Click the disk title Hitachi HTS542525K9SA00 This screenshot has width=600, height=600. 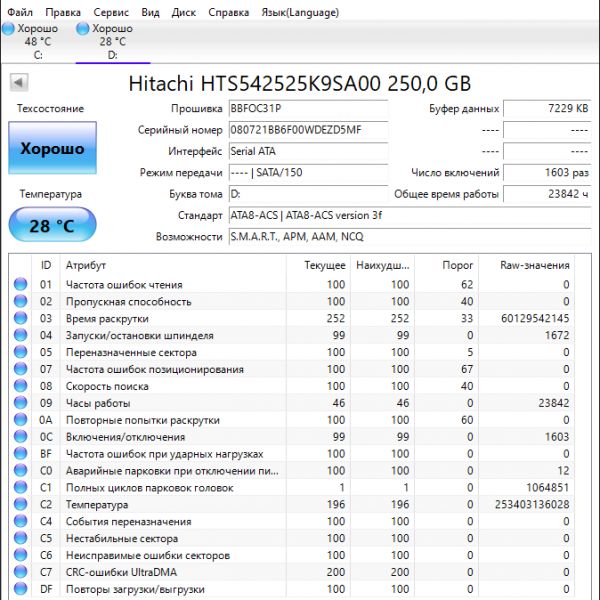click(300, 83)
